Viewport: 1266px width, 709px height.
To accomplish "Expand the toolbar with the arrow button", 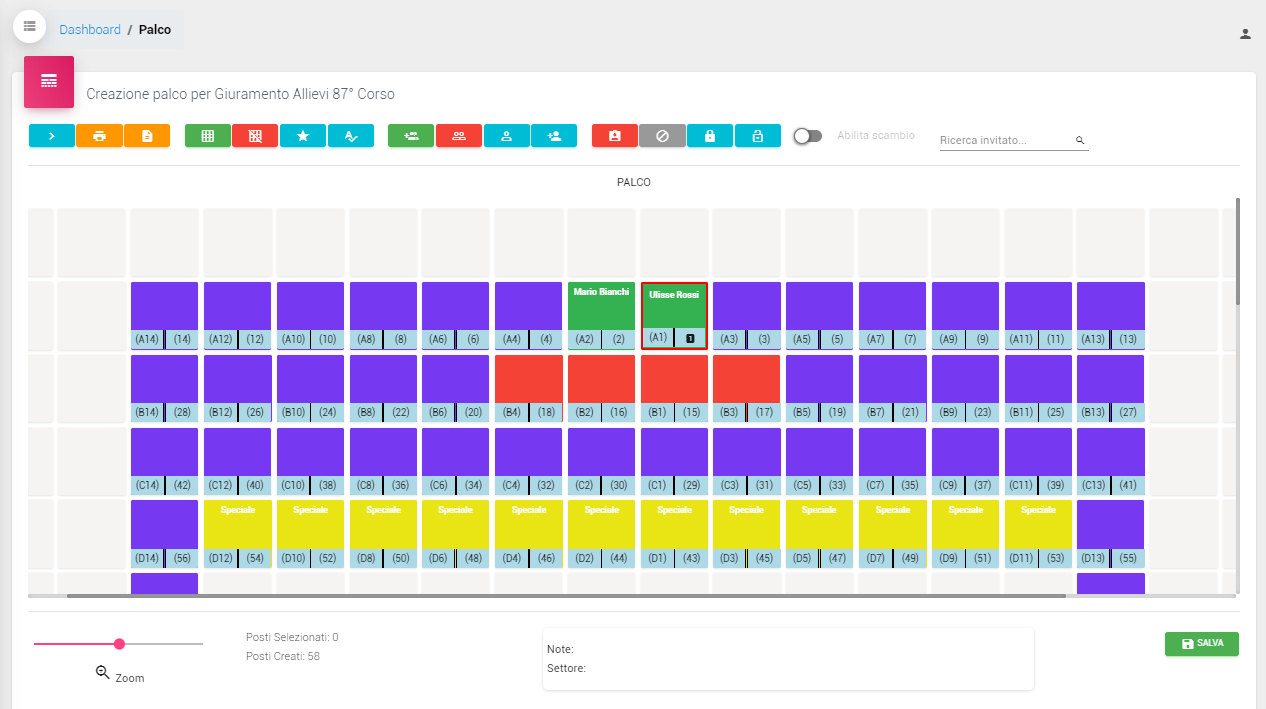I will [52, 136].
